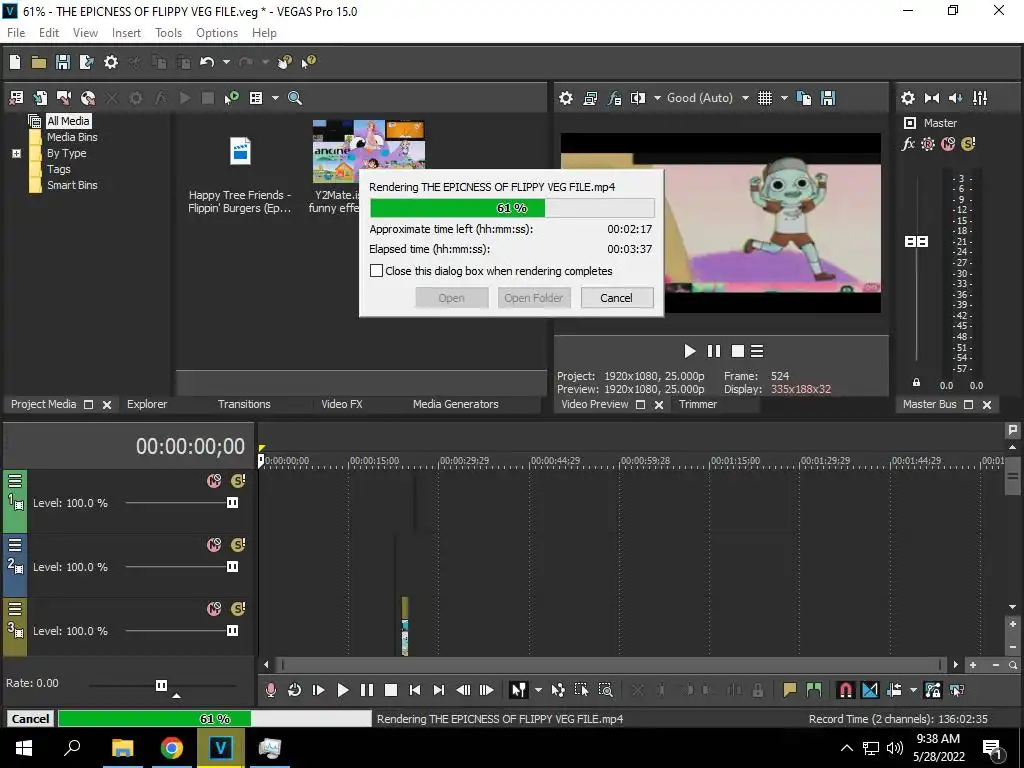Mute video track 1
This screenshot has width=1024, height=768.
pyautogui.click(x=214, y=481)
